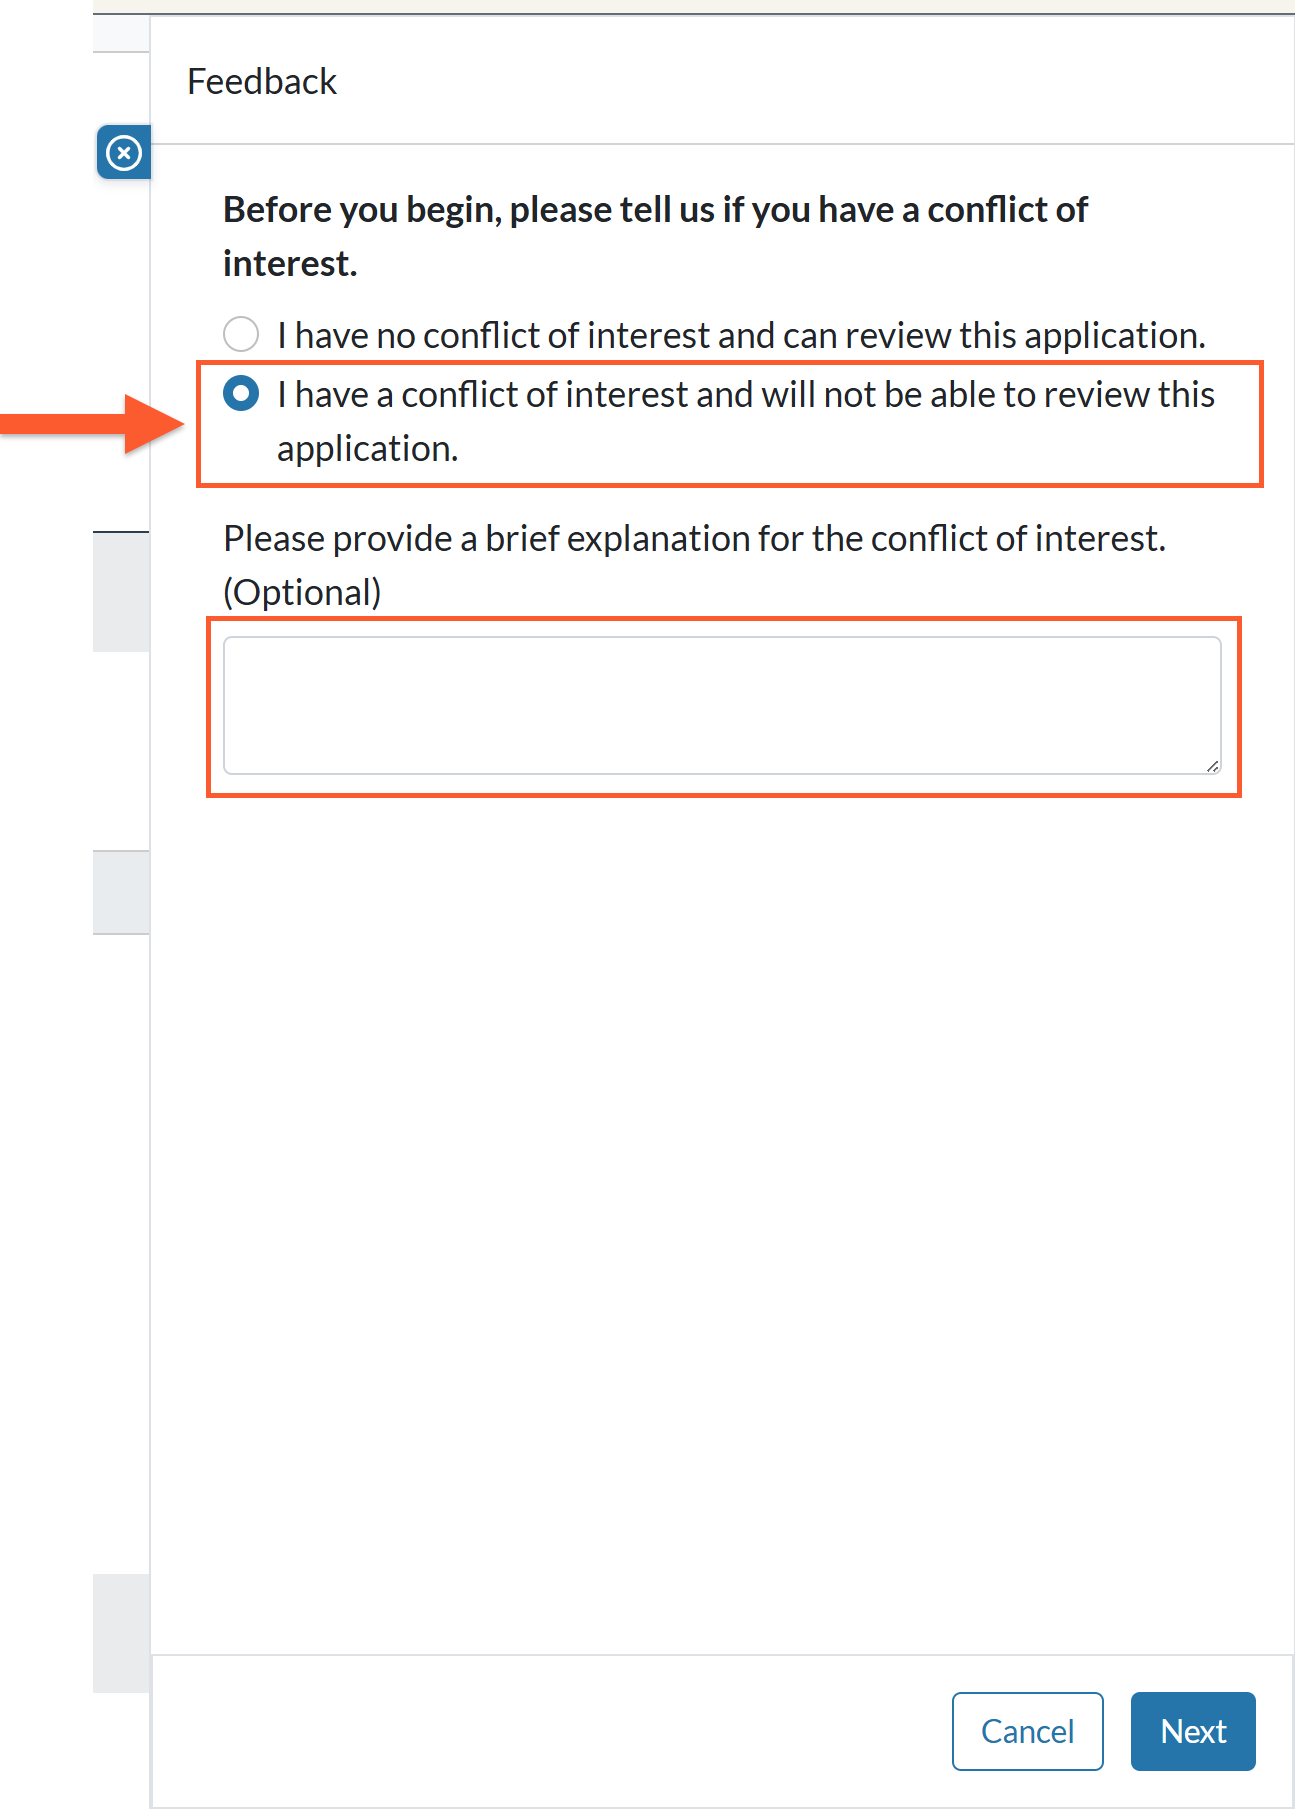
Task: Click the "Before you begin" question heading
Action: click(x=655, y=237)
